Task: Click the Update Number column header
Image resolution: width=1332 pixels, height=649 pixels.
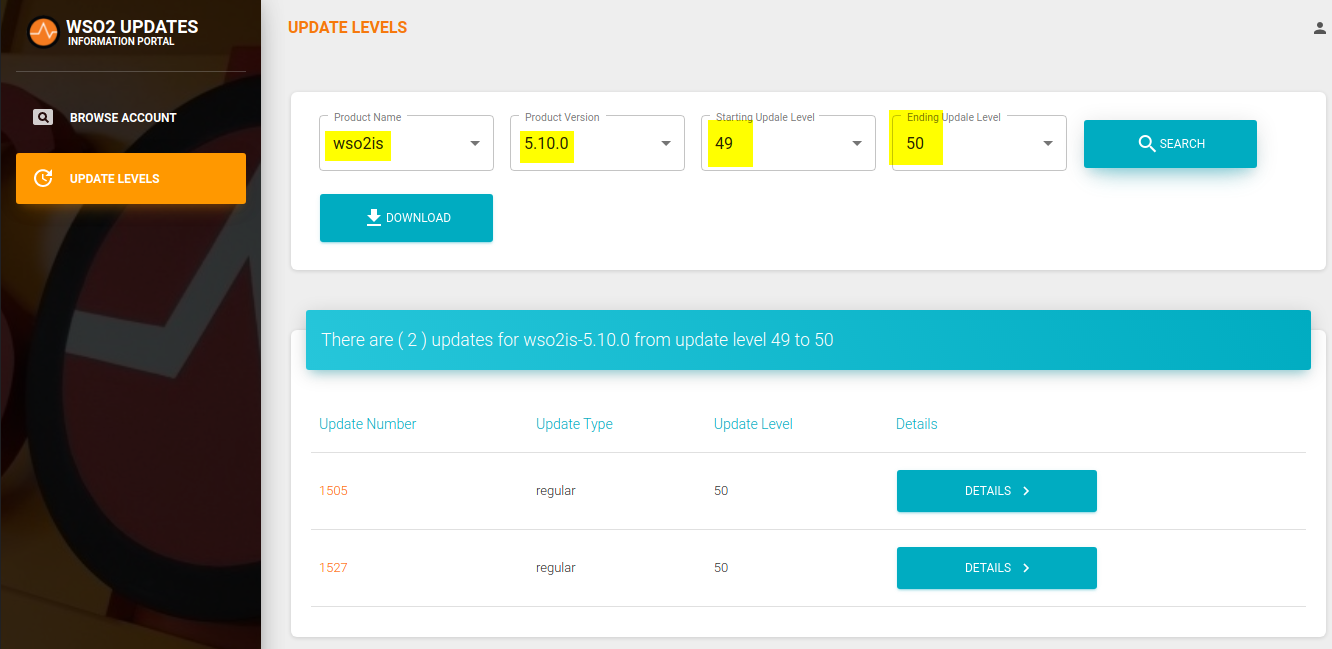Action: click(367, 424)
